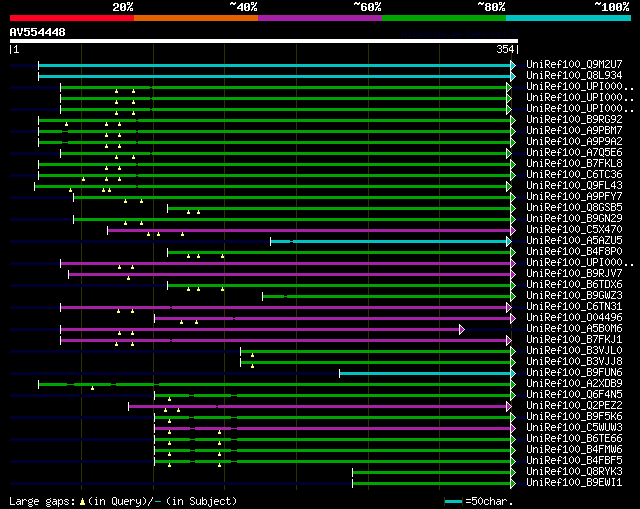The image size is (640, 509).
Task: Click the yellow gap marker on UniRef100_B9RJV7 row
Action: point(129,278)
